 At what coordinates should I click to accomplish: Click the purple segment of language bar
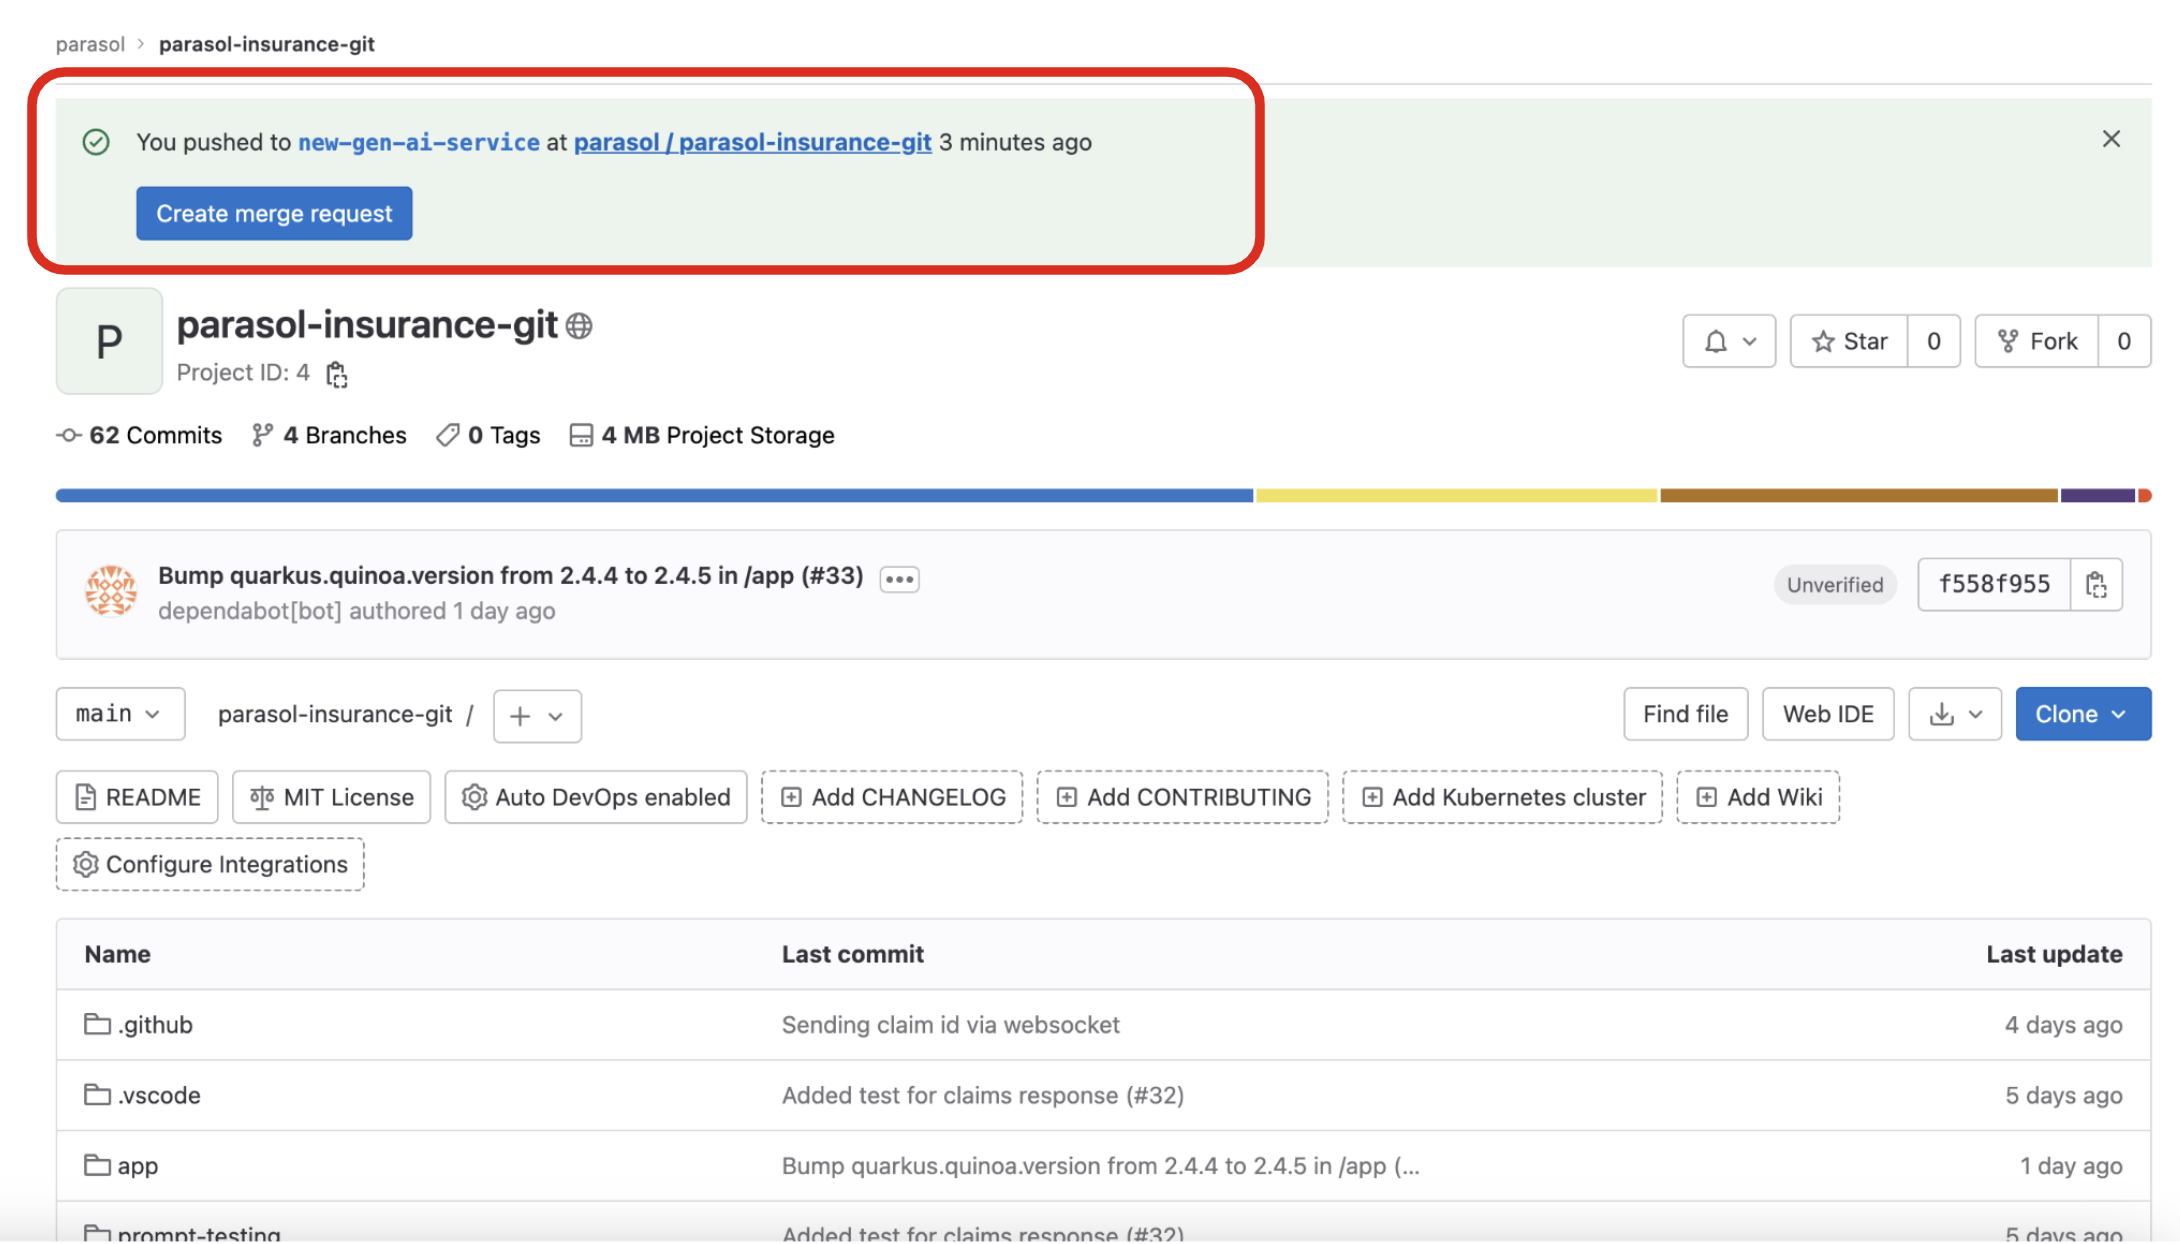(2098, 496)
